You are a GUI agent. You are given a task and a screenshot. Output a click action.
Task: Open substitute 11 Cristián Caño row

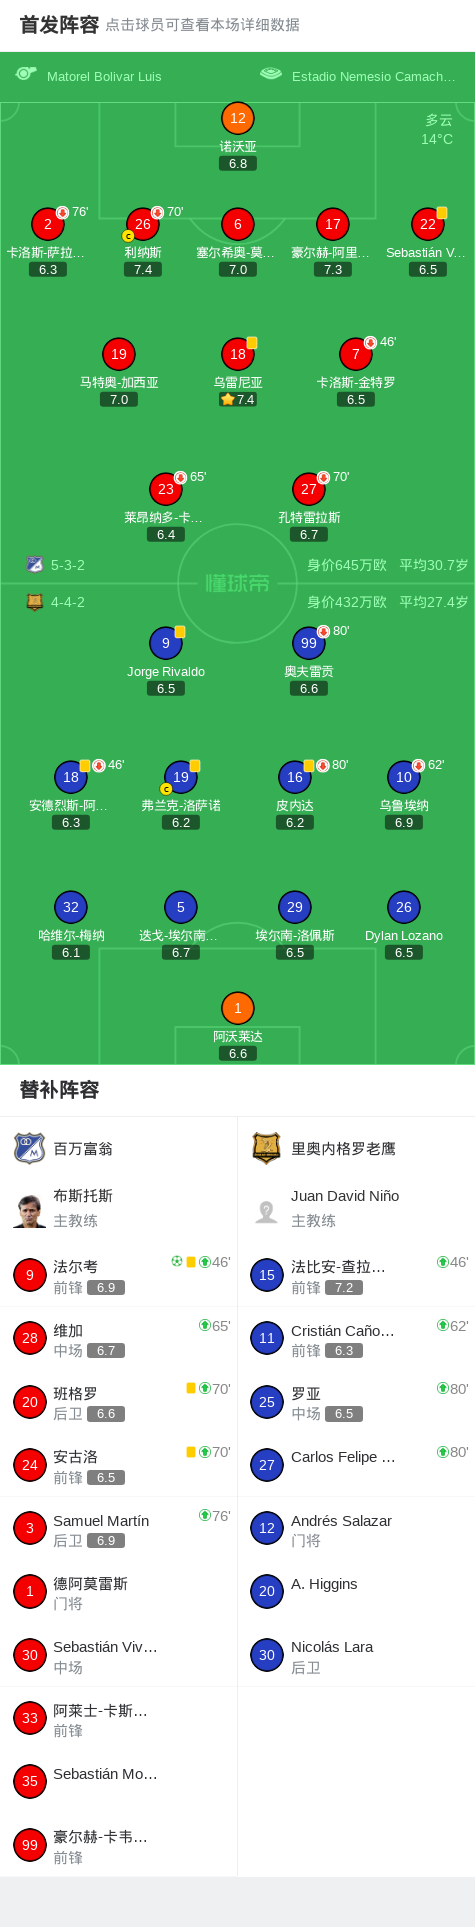click(x=356, y=1338)
